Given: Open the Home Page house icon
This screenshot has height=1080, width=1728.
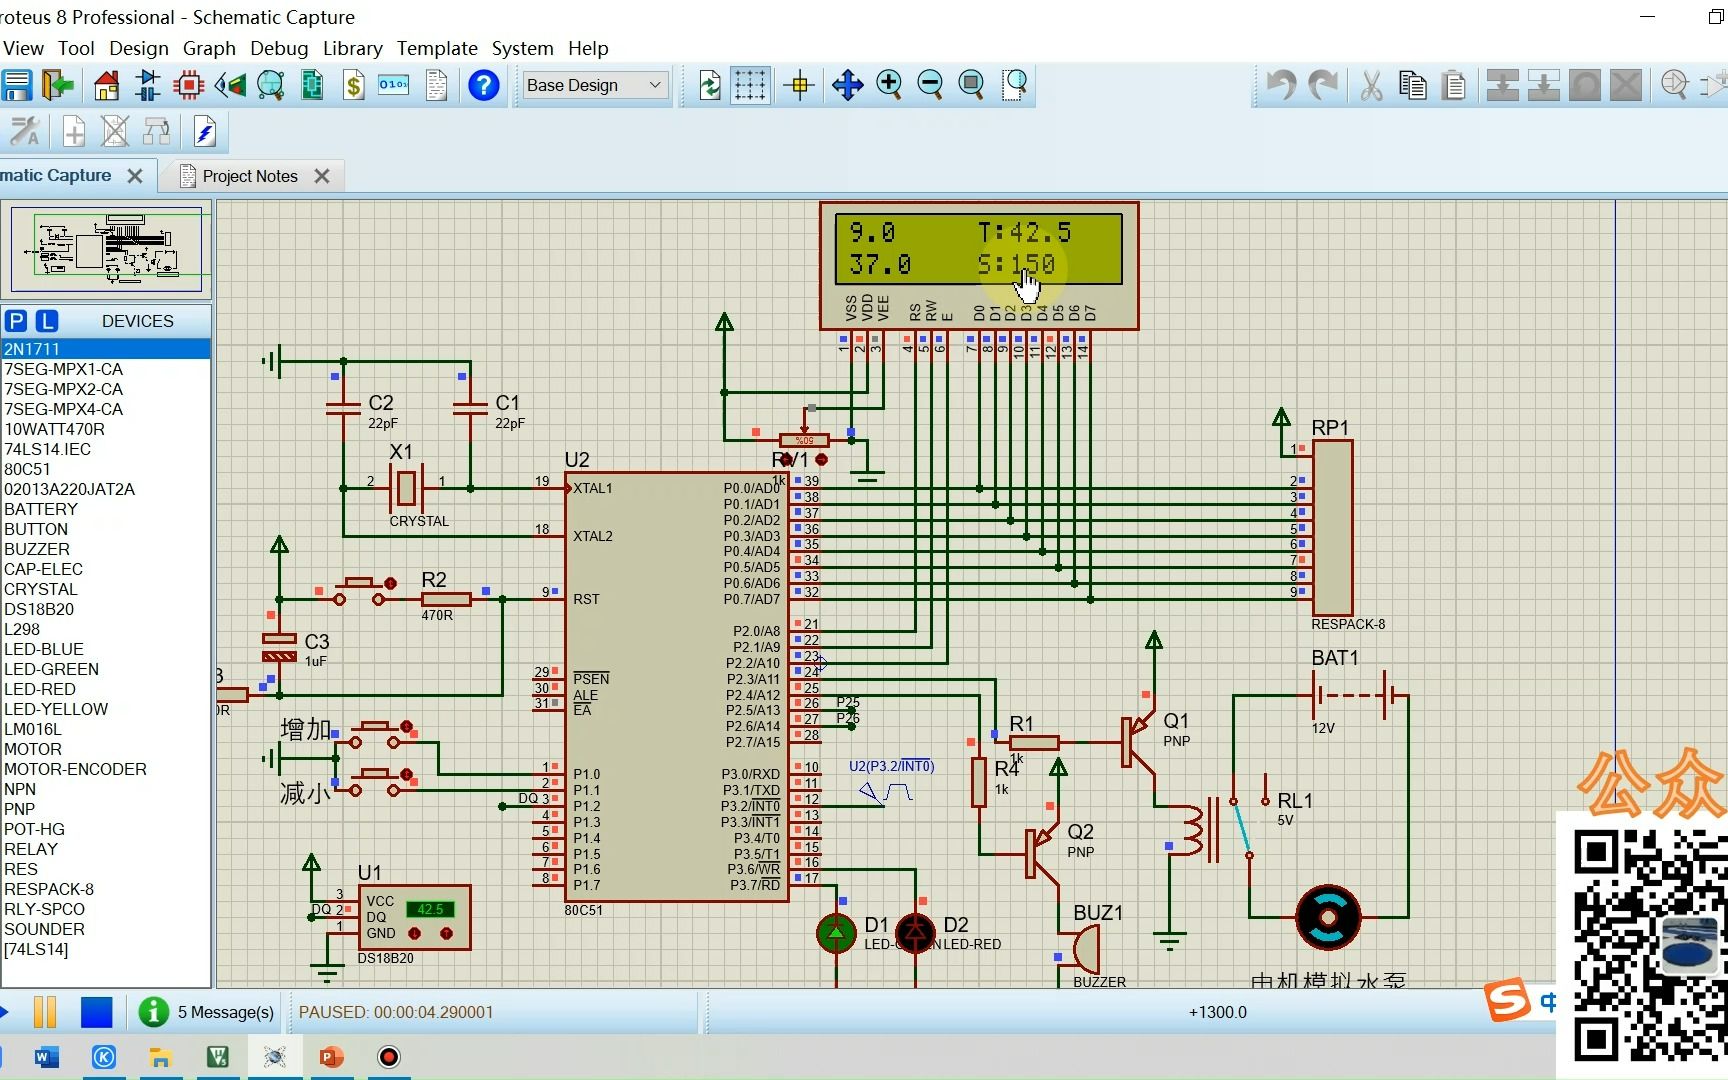Looking at the screenshot, I should coord(106,85).
